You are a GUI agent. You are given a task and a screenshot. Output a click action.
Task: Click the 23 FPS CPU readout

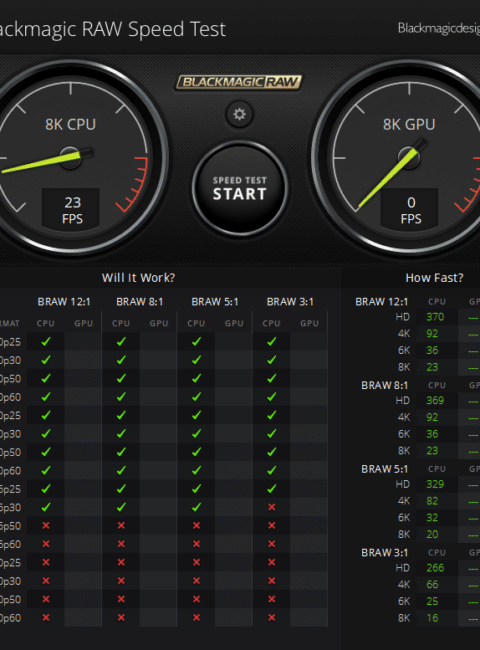pyautogui.click(x=71, y=209)
